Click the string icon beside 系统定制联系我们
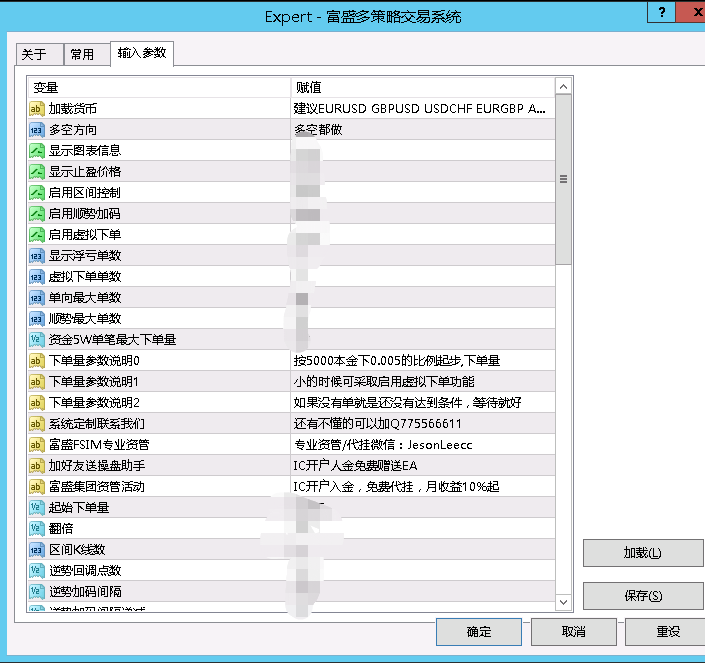This screenshot has height=663, width=705. tap(37, 424)
